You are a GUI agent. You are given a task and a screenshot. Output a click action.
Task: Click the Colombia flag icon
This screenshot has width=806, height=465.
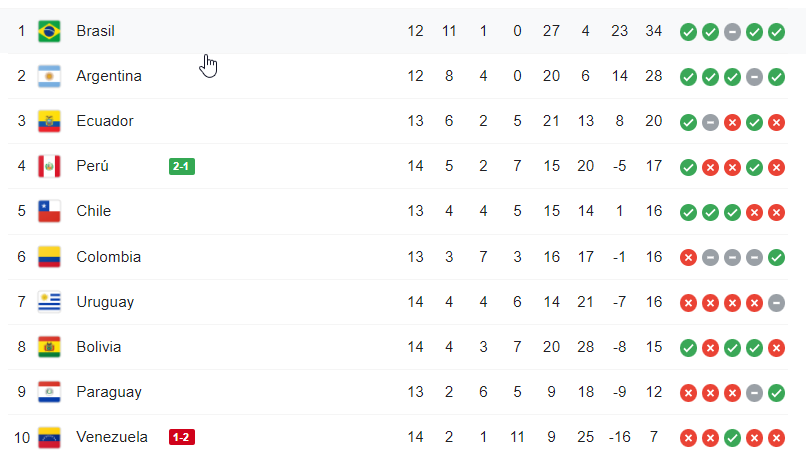(x=49, y=257)
